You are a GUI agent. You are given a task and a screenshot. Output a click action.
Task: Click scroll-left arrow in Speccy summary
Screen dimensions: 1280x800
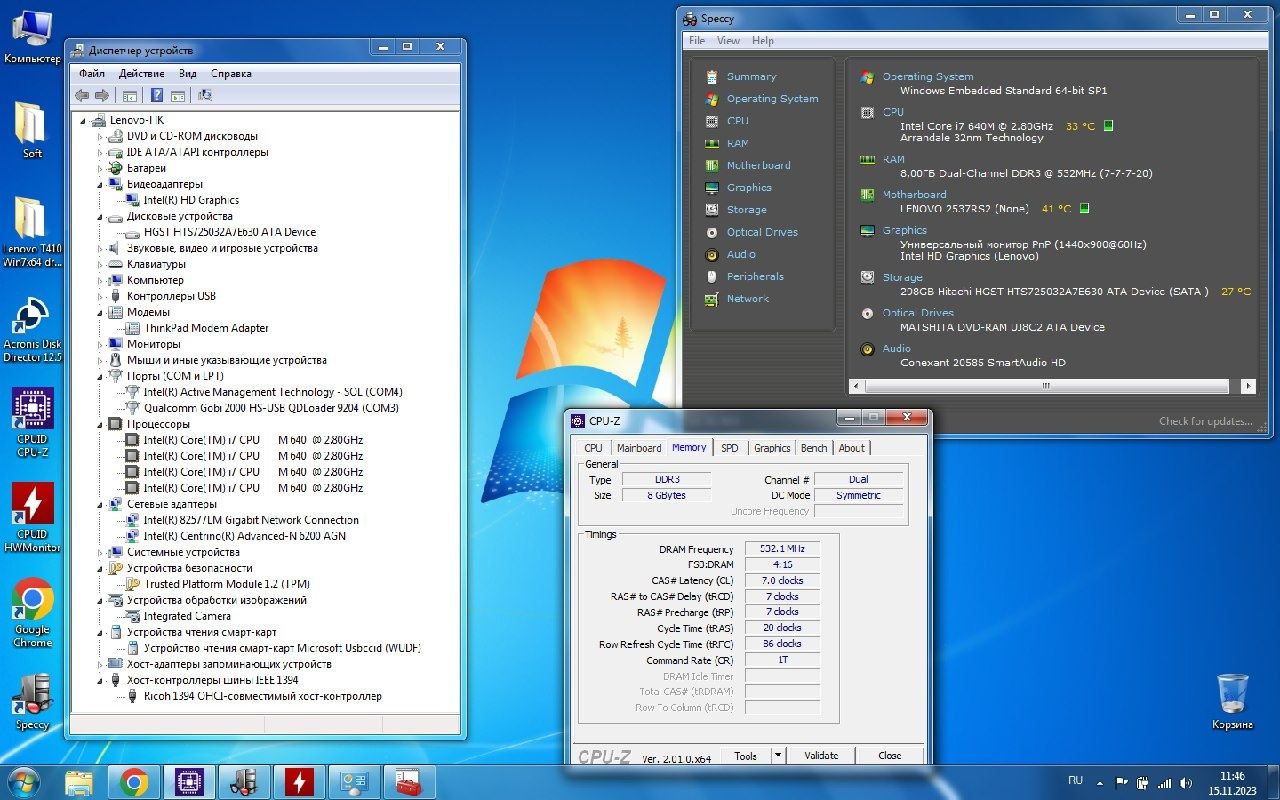click(x=856, y=386)
